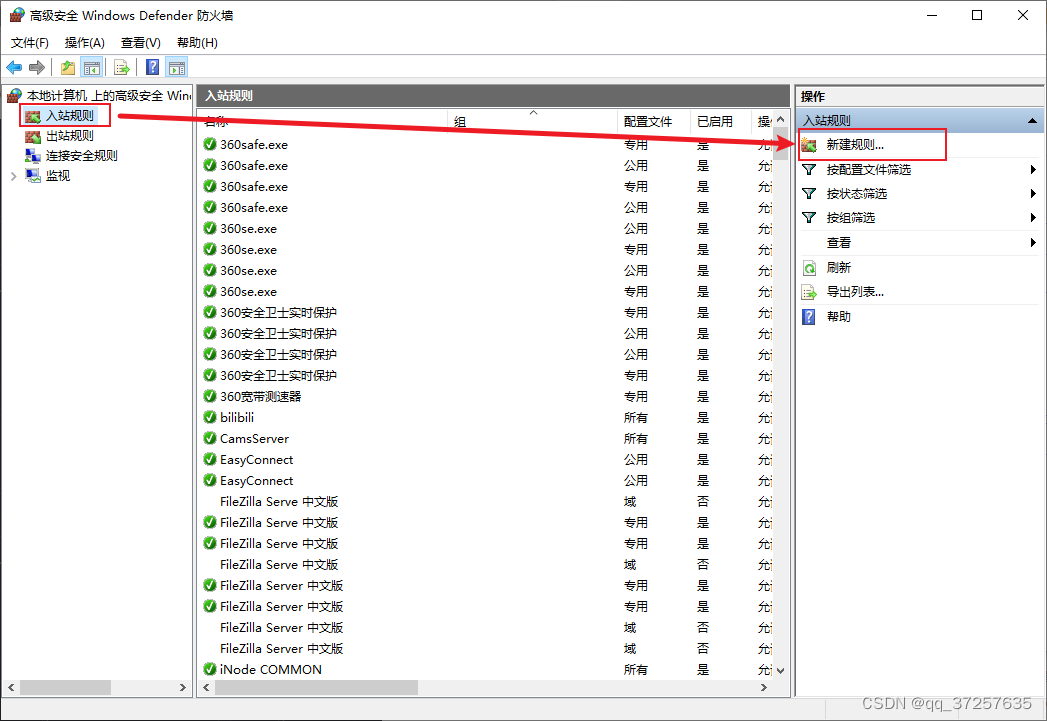Sort by the 配置文件 column header
This screenshot has width=1047, height=721.
[x=653, y=122]
